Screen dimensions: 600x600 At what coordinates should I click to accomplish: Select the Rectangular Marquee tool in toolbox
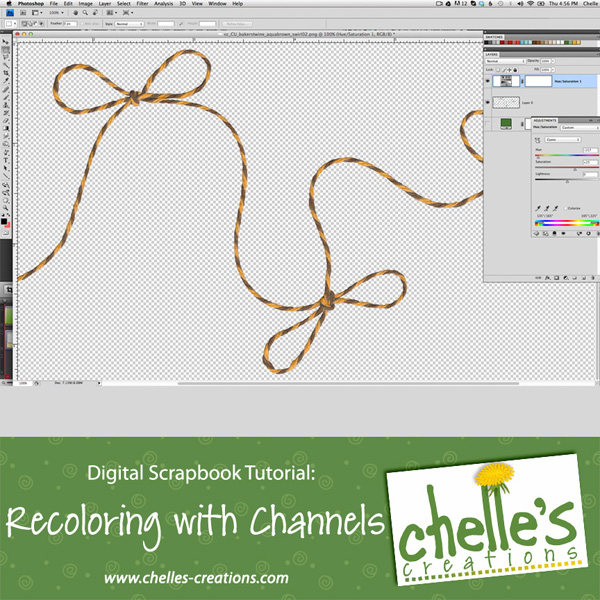[5, 49]
